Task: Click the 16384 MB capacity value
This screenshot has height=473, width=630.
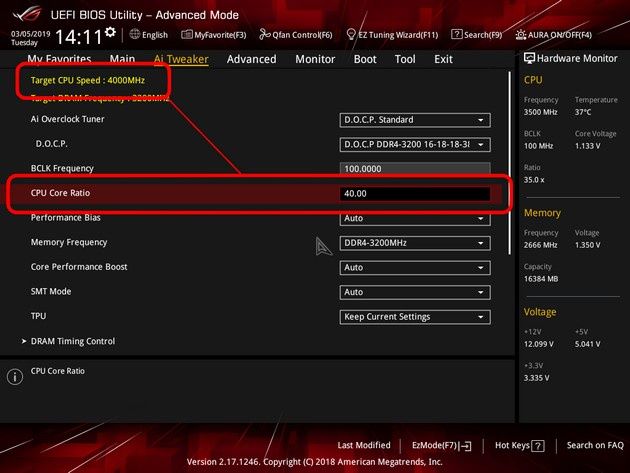Action: [541, 279]
